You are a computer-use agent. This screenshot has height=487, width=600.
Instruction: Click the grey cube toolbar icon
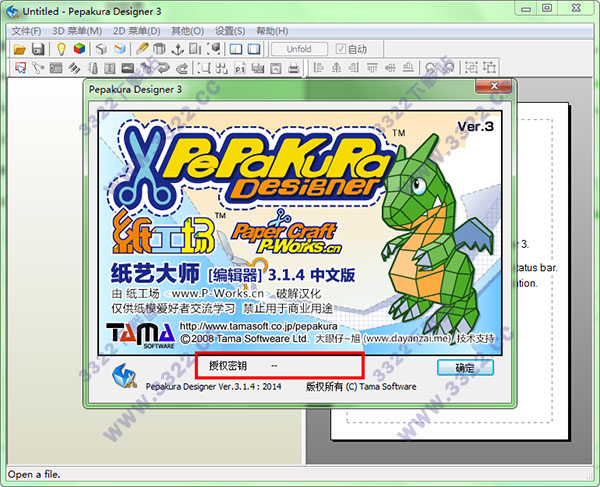pyautogui.click(x=101, y=49)
